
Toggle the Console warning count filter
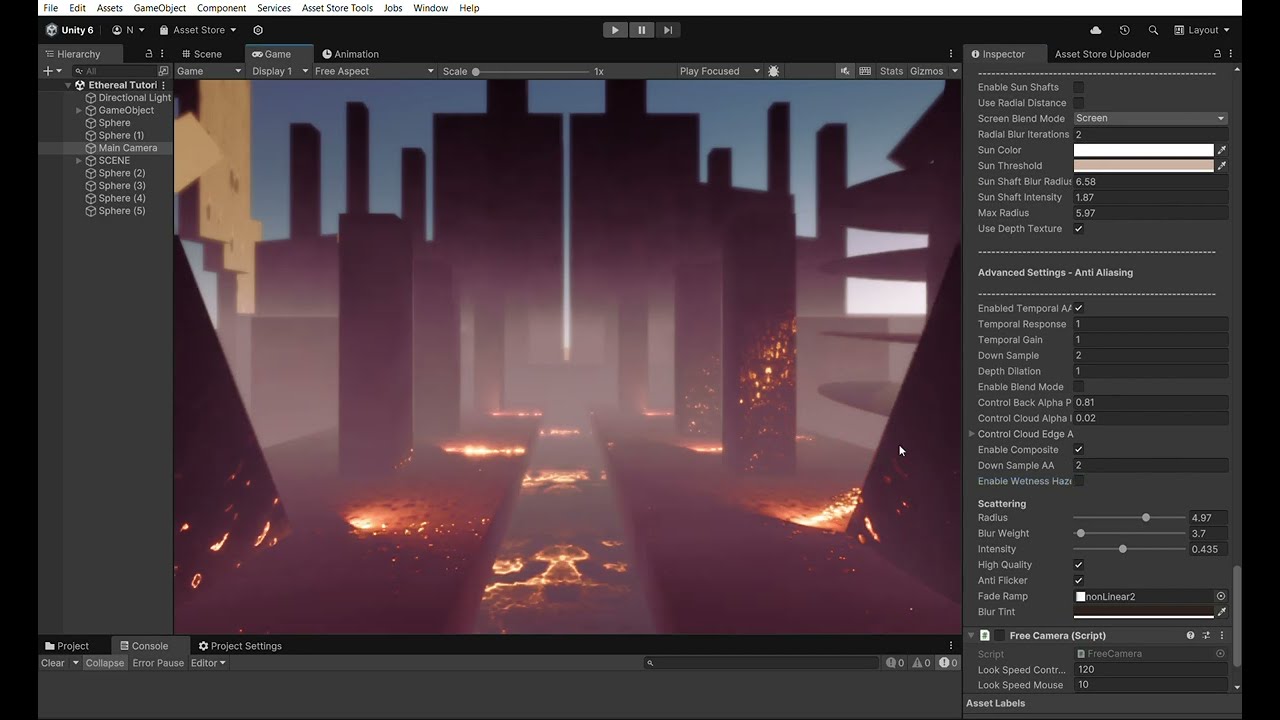tap(921, 663)
